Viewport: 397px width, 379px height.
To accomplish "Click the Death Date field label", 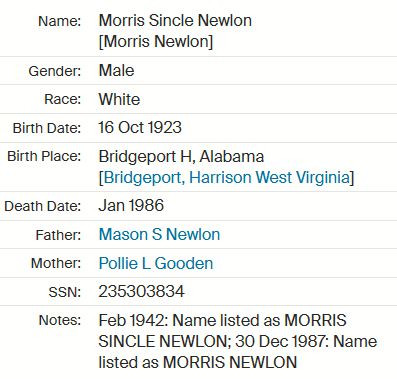I will tap(43, 206).
